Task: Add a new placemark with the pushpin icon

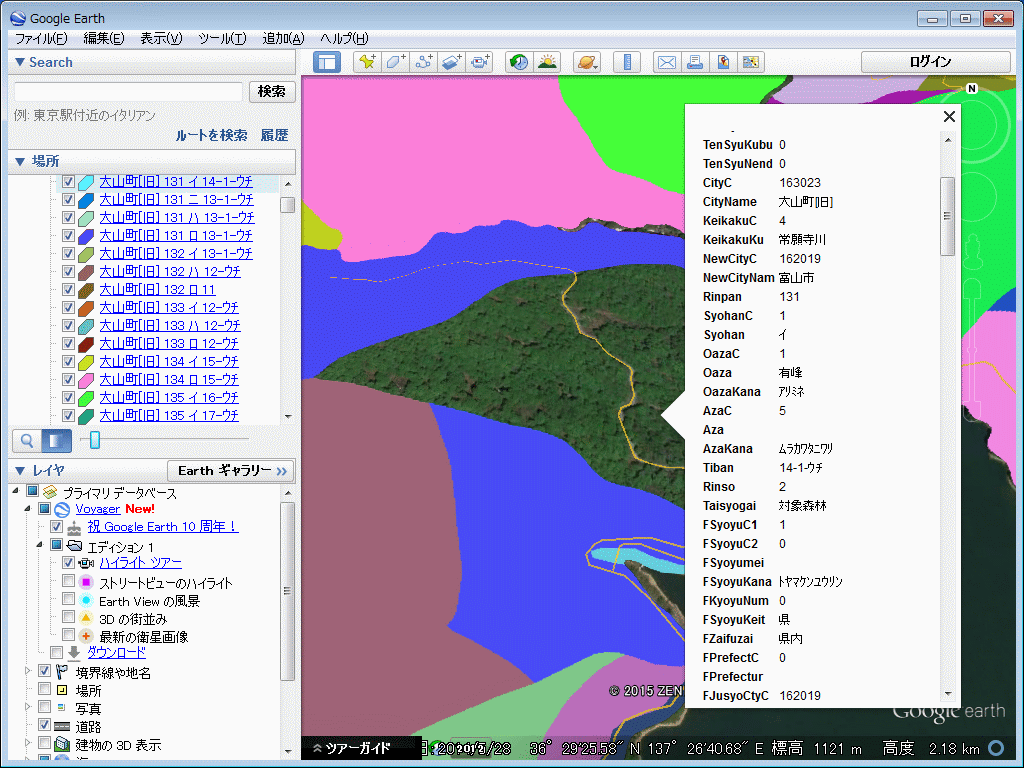Action: click(368, 62)
